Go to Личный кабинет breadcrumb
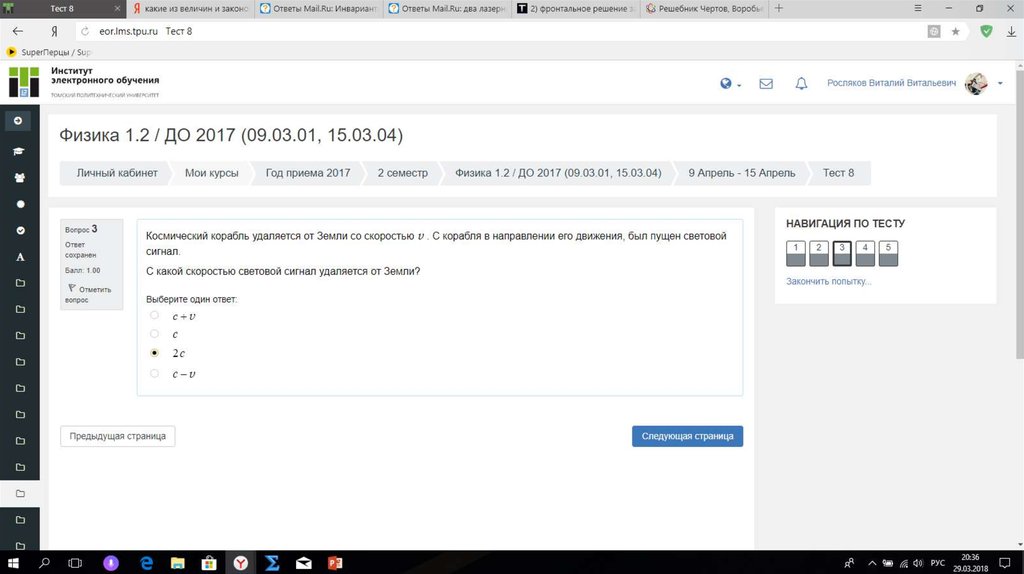 point(117,173)
